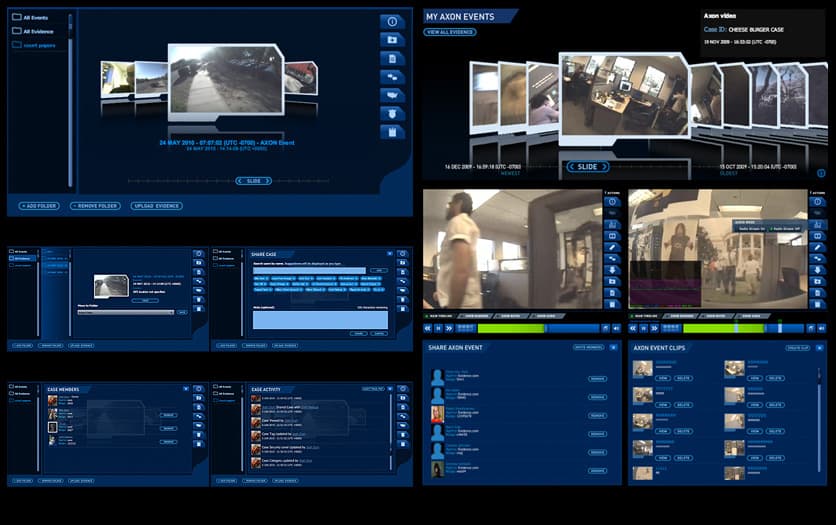Click badge shield icon in top-left panel
Viewport: 836px width, 525px height.
[392, 114]
